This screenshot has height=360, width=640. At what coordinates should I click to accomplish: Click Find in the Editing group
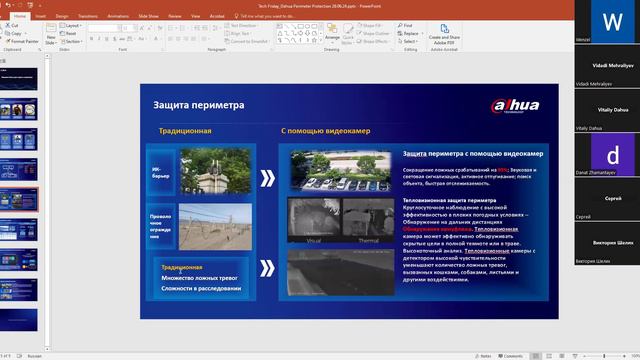pyautogui.click(x=405, y=25)
